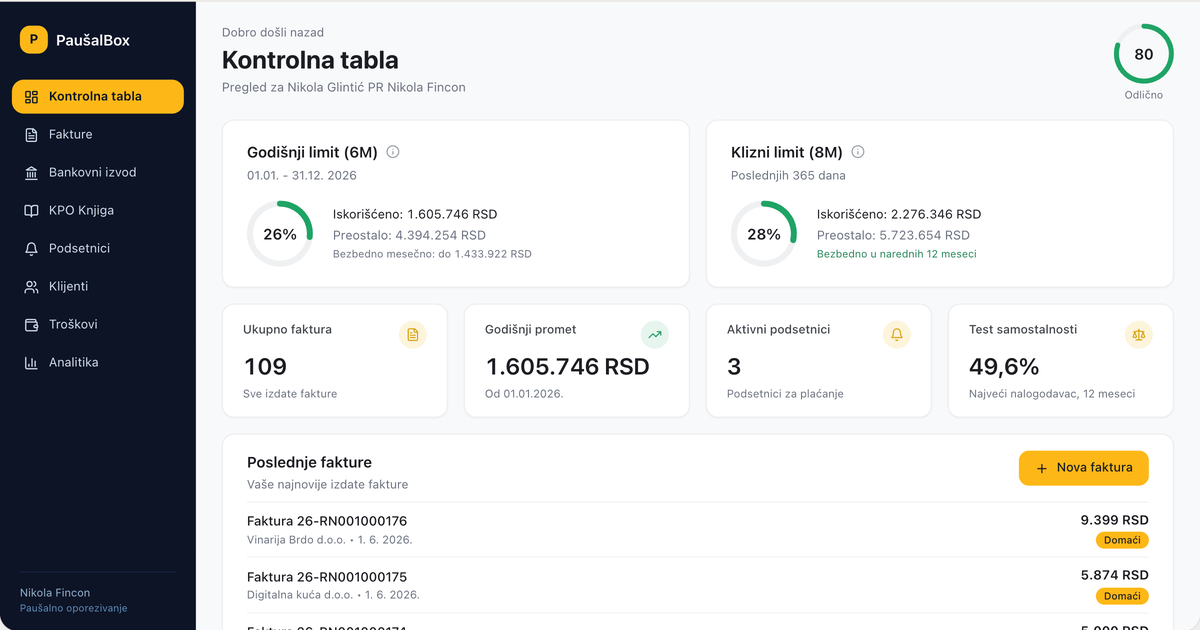Viewport: 1200px width, 630px height.
Task: Click info icon next to Godišnji limit (6M)
Action: click(x=393, y=152)
